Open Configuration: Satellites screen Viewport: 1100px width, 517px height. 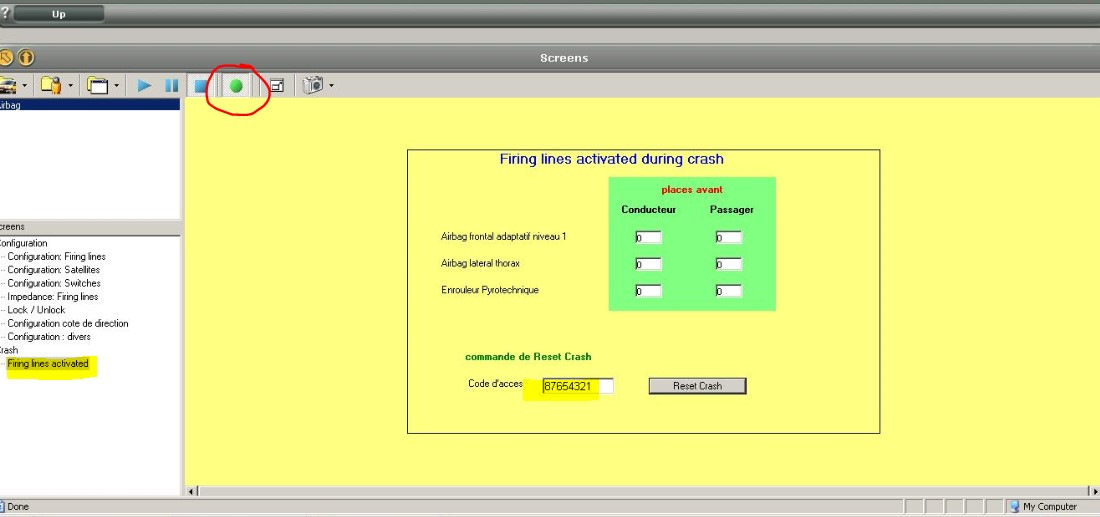coord(53,270)
